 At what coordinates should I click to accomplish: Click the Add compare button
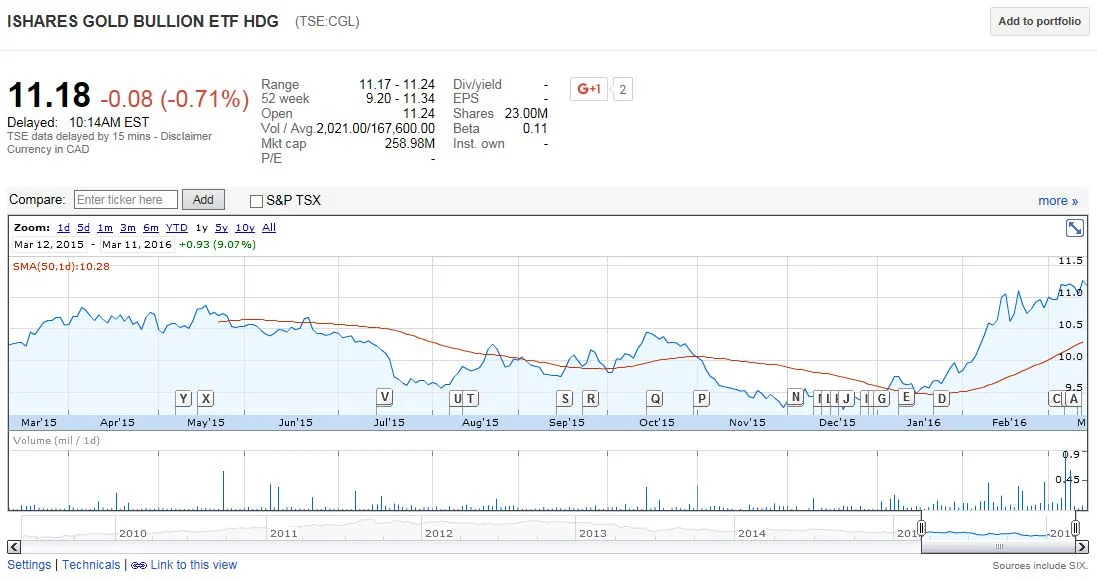[203, 199]
